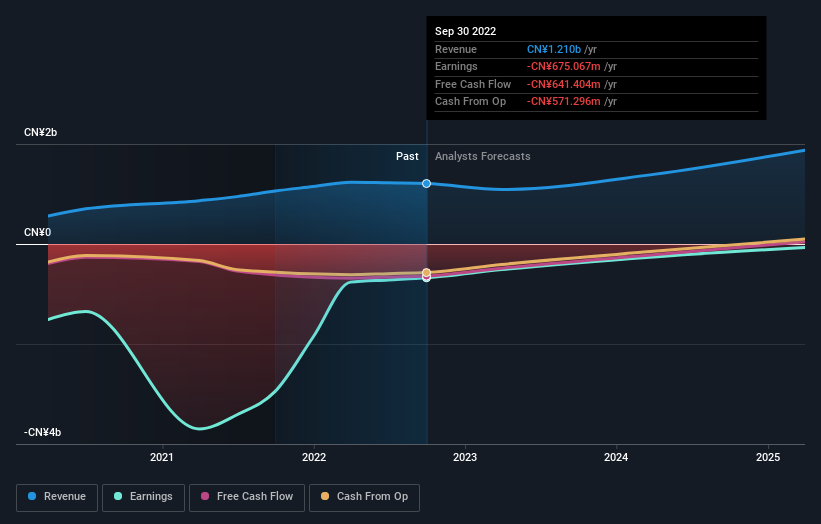821x524 pixels.
Task: Click the Past section label
Action: point(407,156)
